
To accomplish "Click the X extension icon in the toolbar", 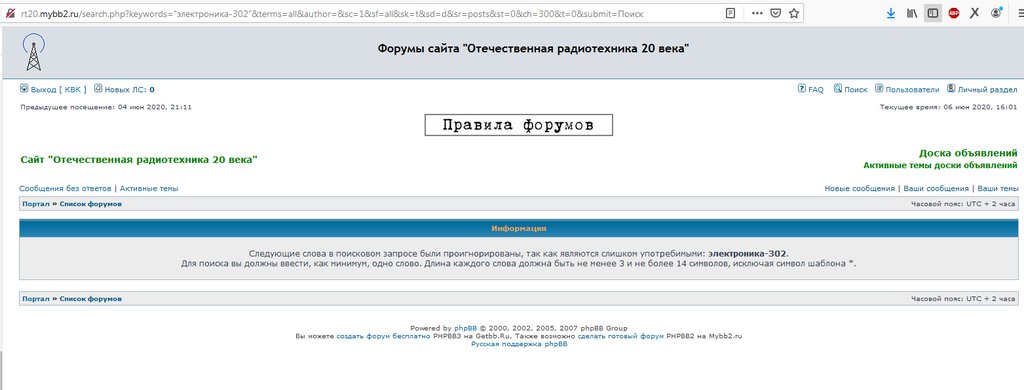I will 974,12.
